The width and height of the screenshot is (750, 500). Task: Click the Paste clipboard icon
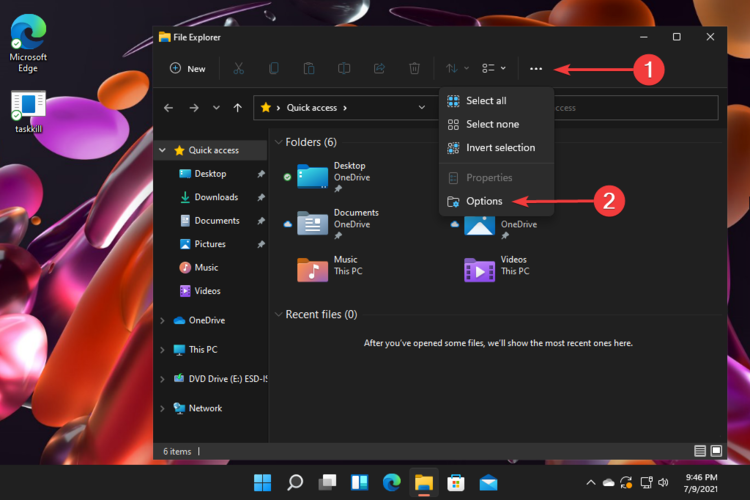point(309,68)
